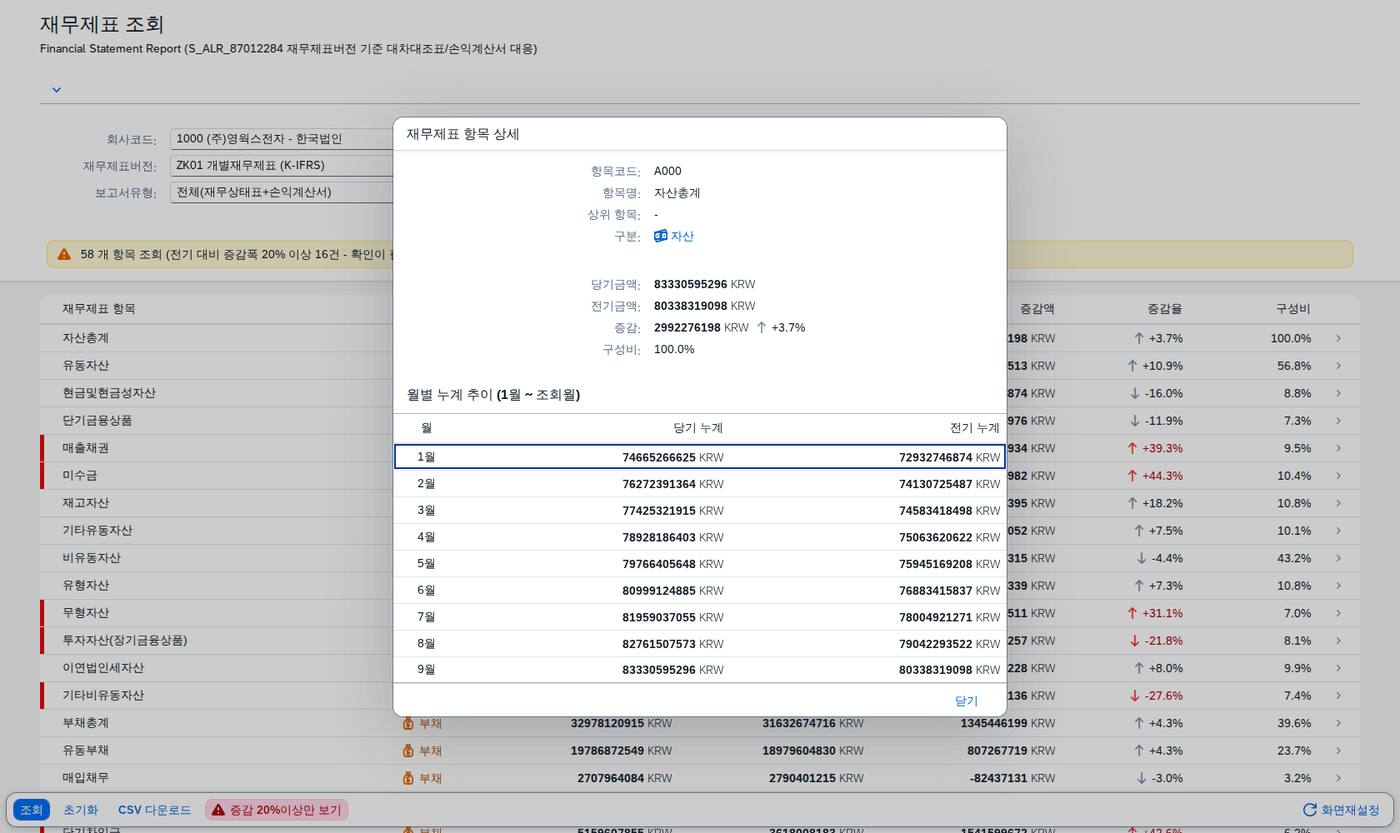Open the 재무제표버전 combo box
Image resolution: width=1400 pixels, height=833 pixels.
click(x=282, y=166)
